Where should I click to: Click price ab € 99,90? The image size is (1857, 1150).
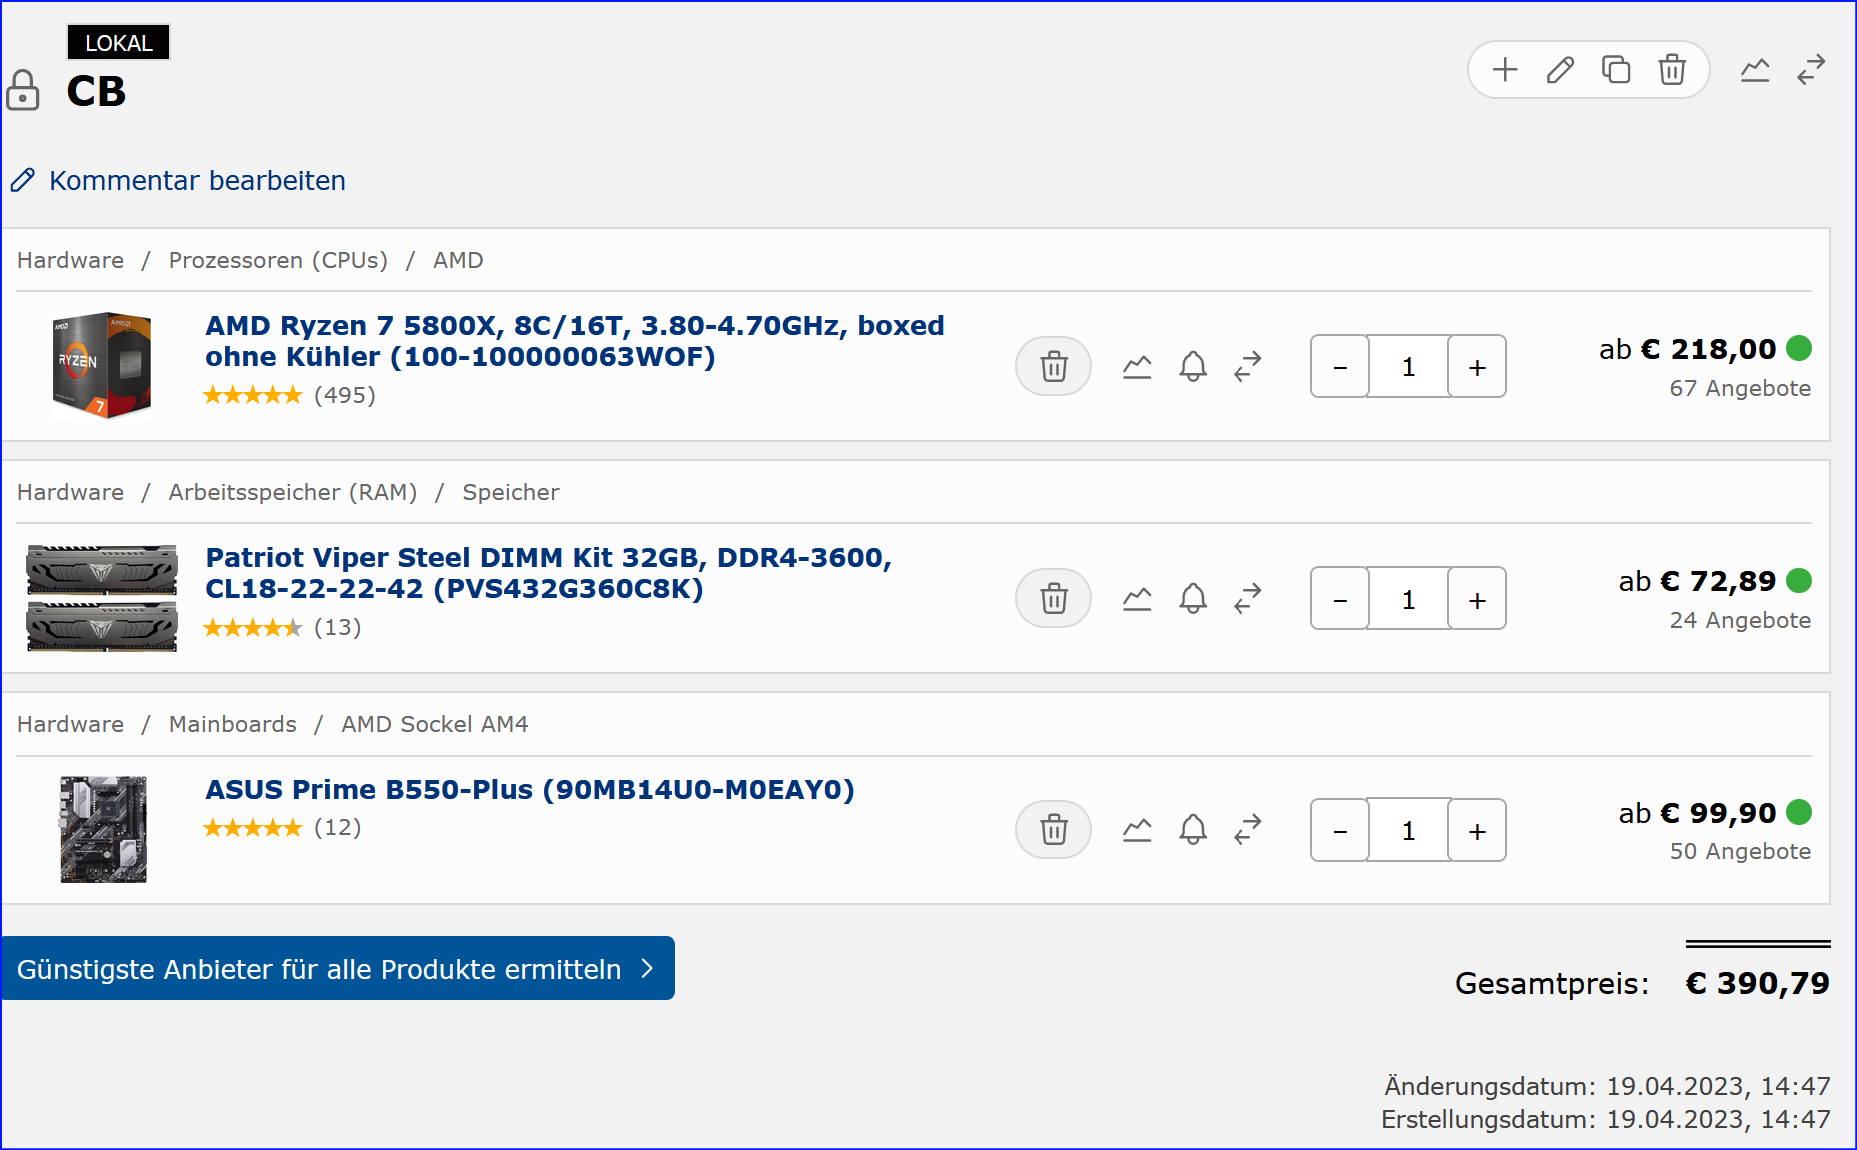tap(1697, 813)
